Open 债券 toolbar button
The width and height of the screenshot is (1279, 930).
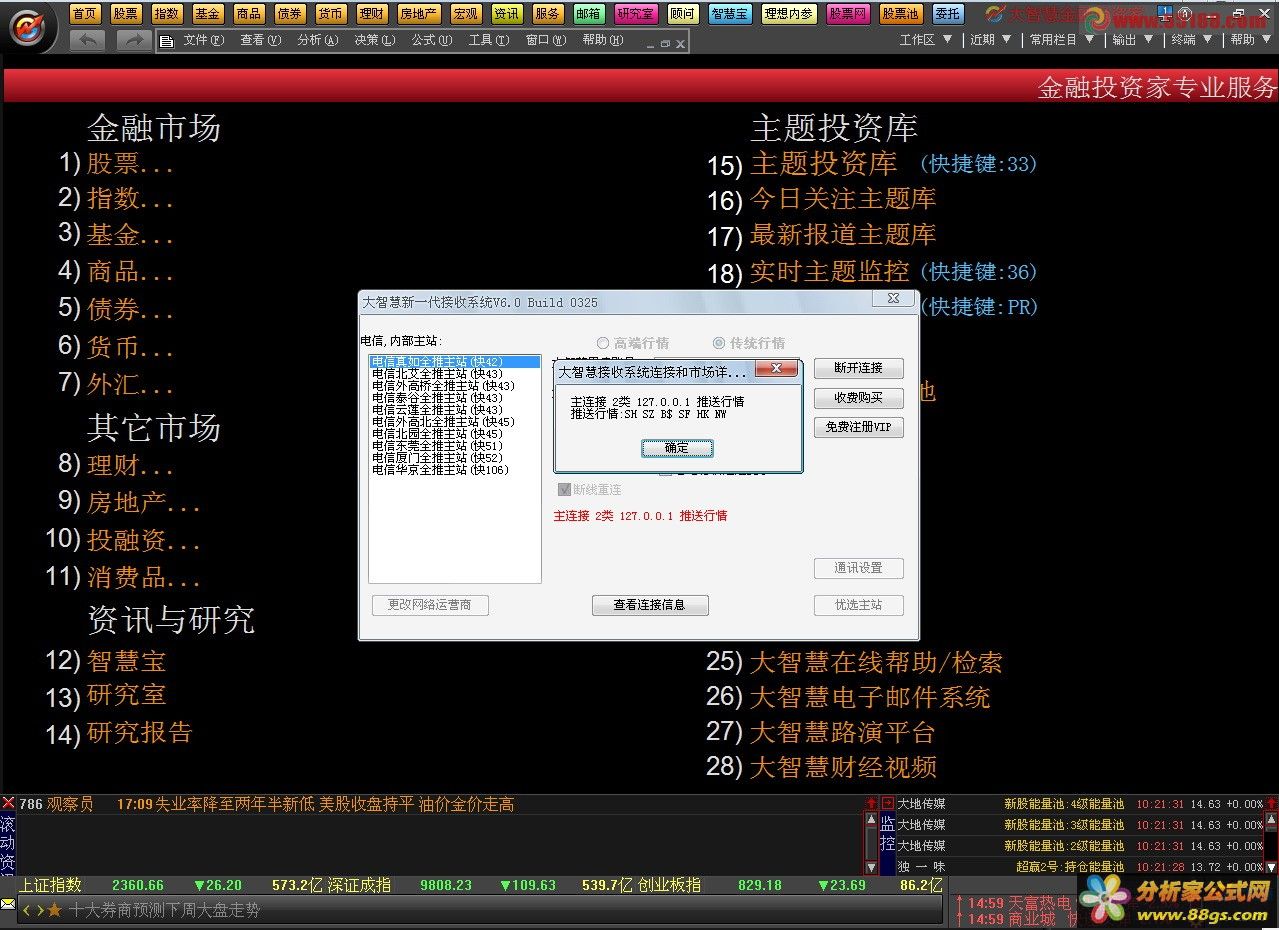pos(289,13)
